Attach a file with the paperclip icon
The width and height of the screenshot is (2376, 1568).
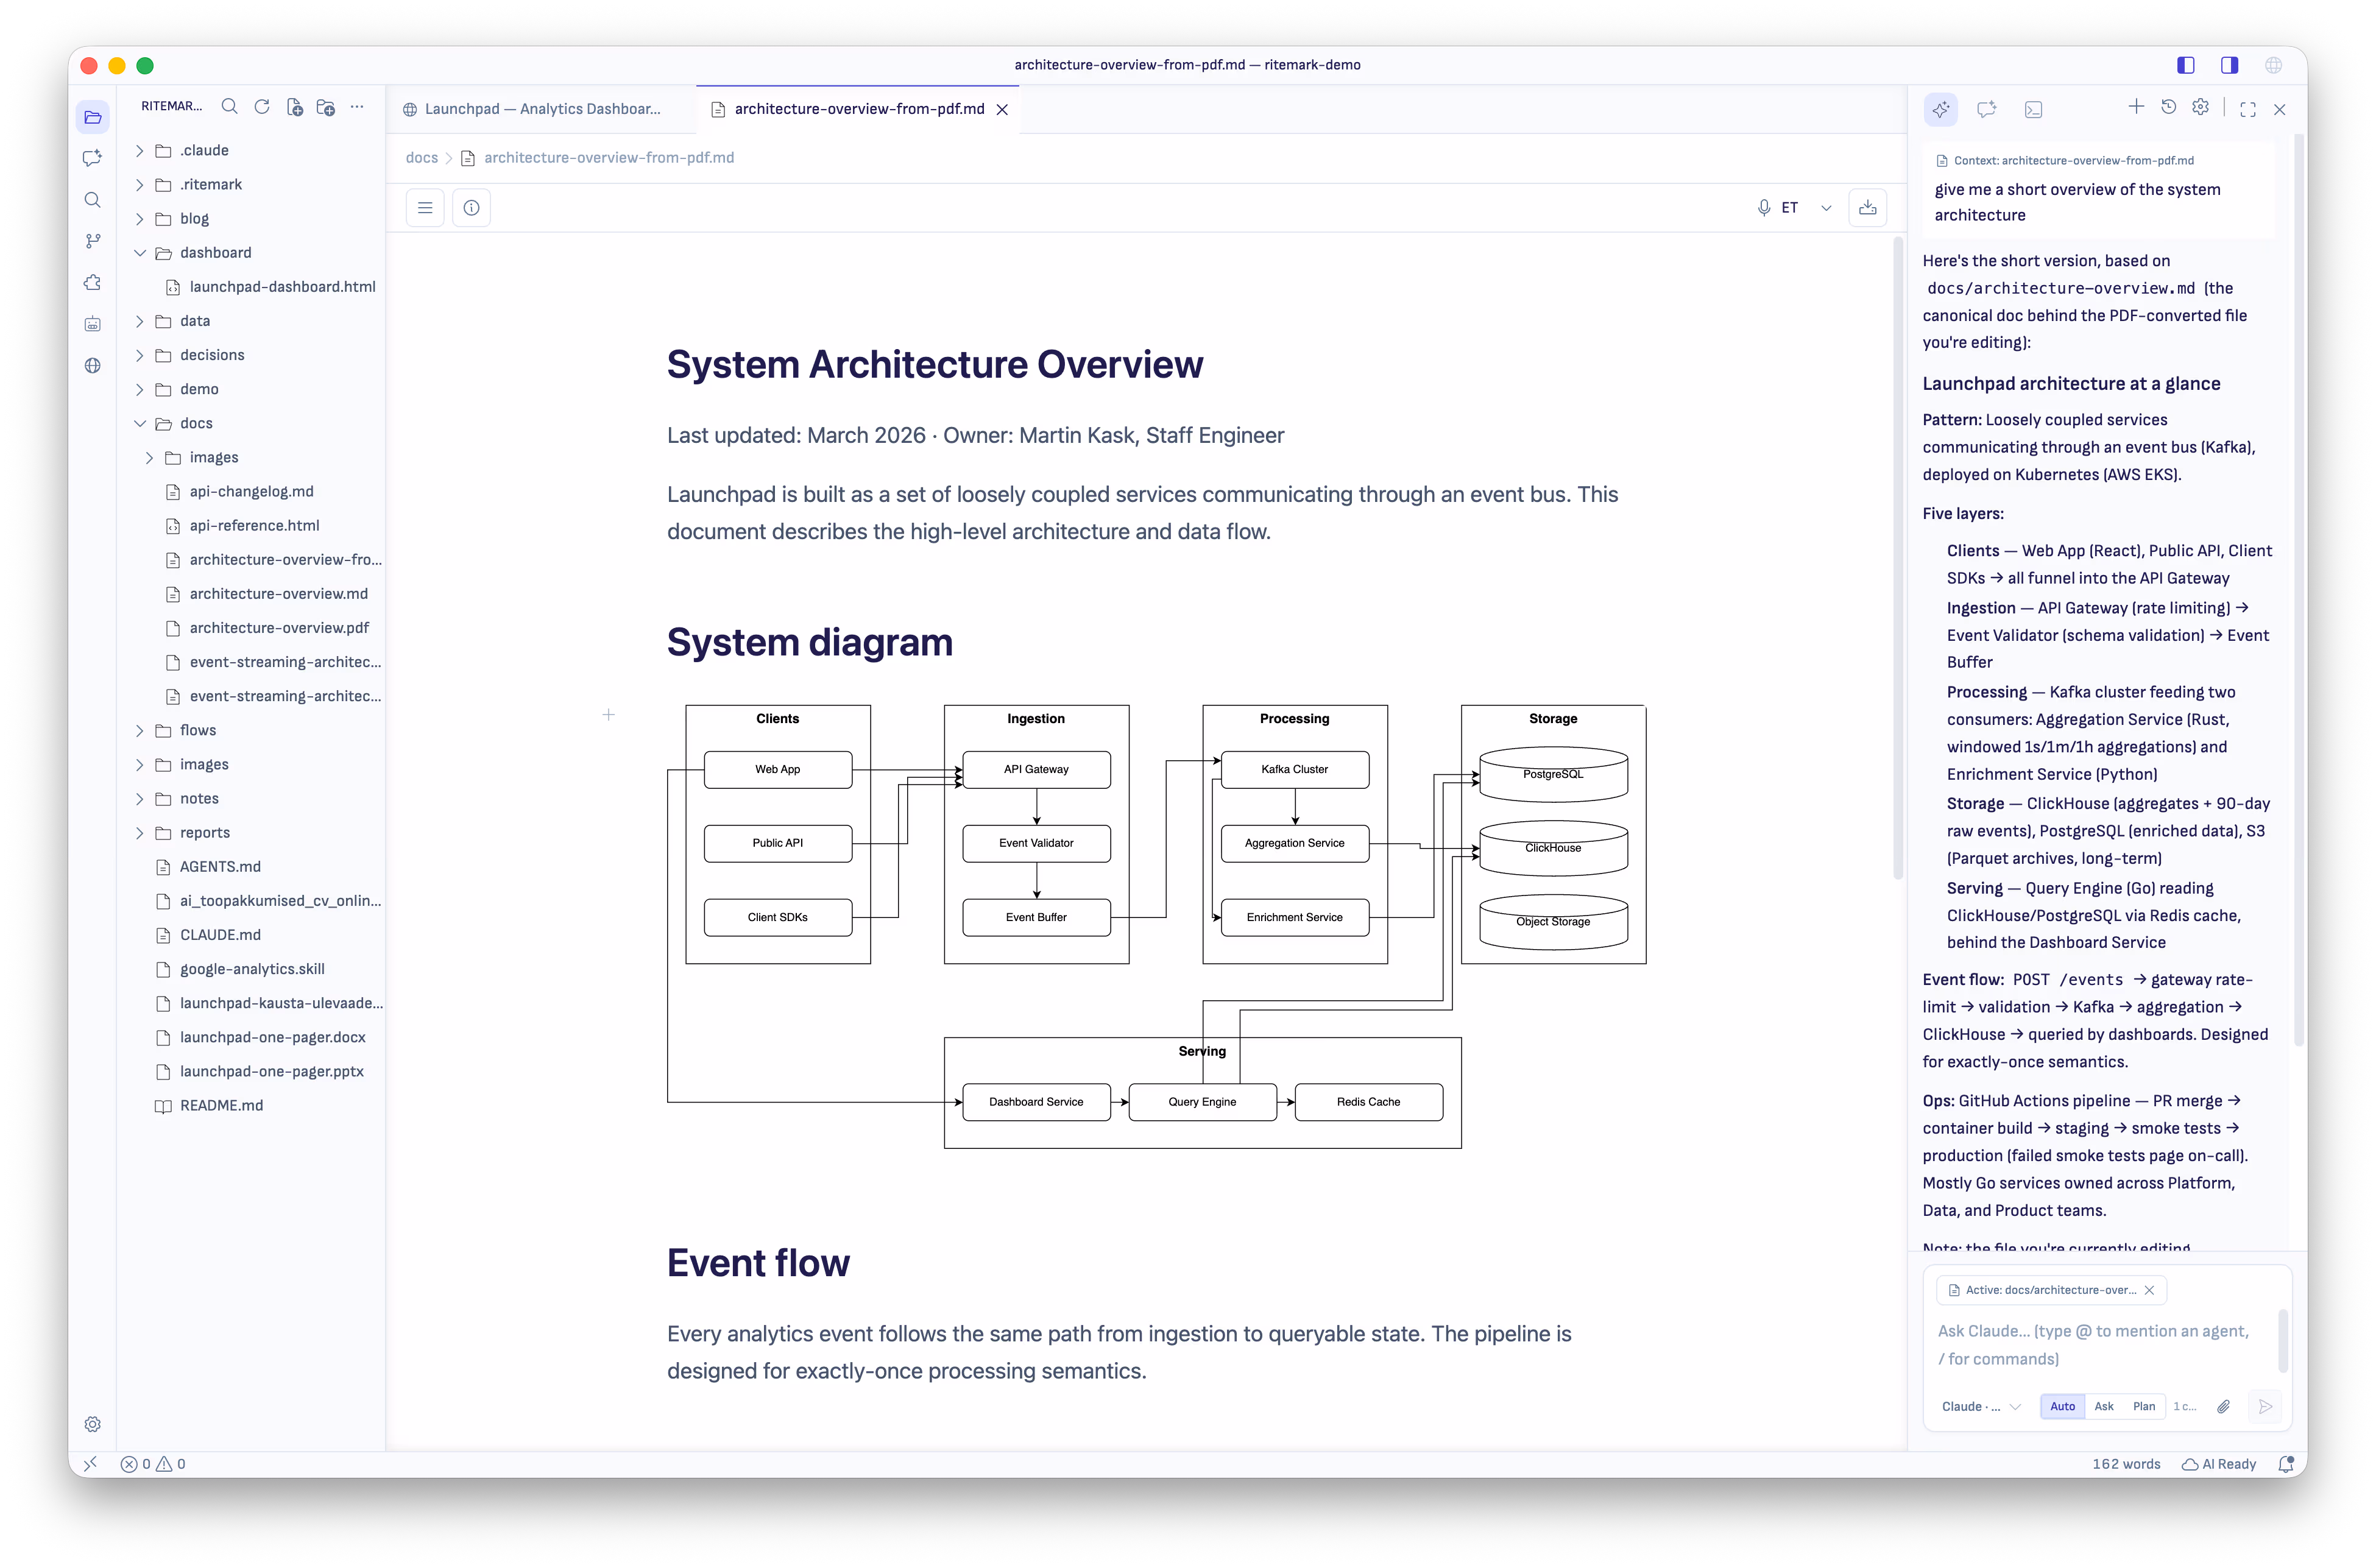2223,1406
